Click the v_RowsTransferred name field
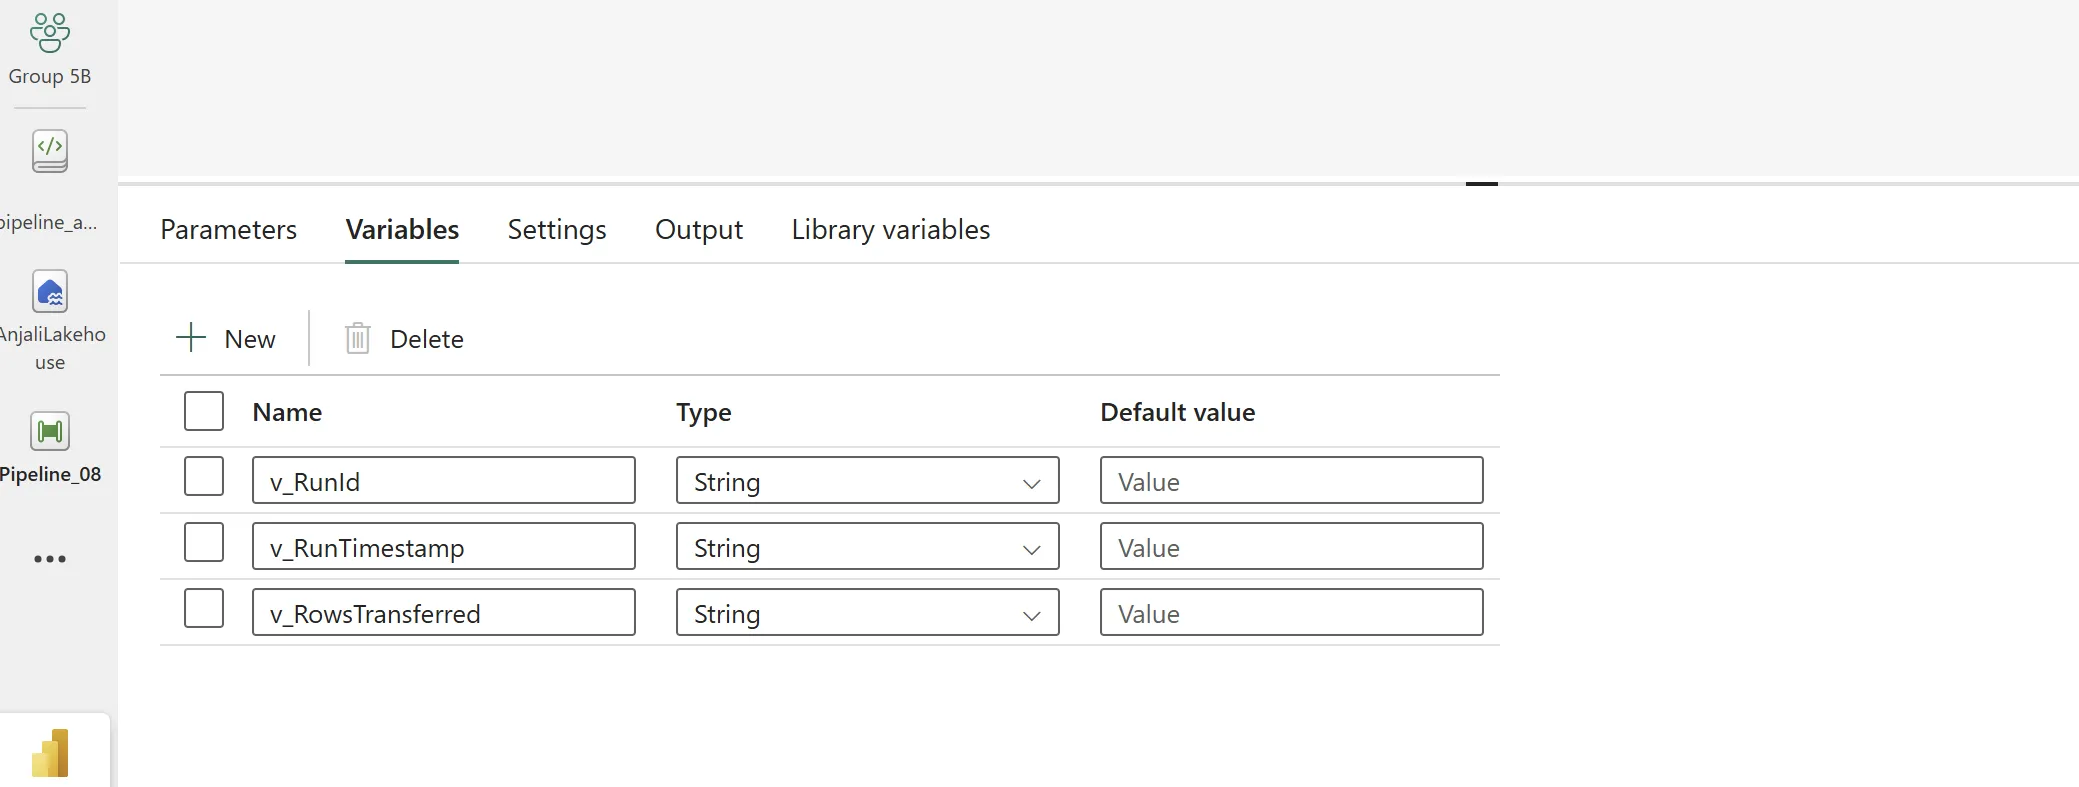 (444, 612)
